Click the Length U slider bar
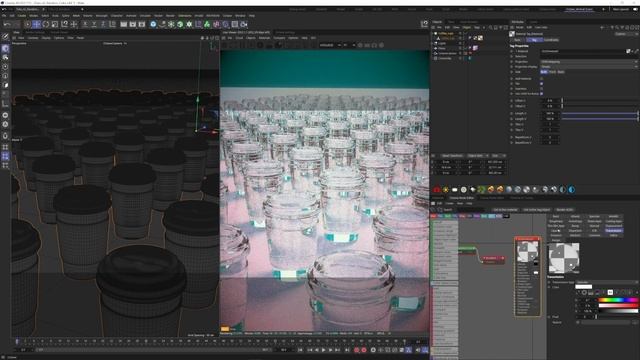 (x=600, y=113)
